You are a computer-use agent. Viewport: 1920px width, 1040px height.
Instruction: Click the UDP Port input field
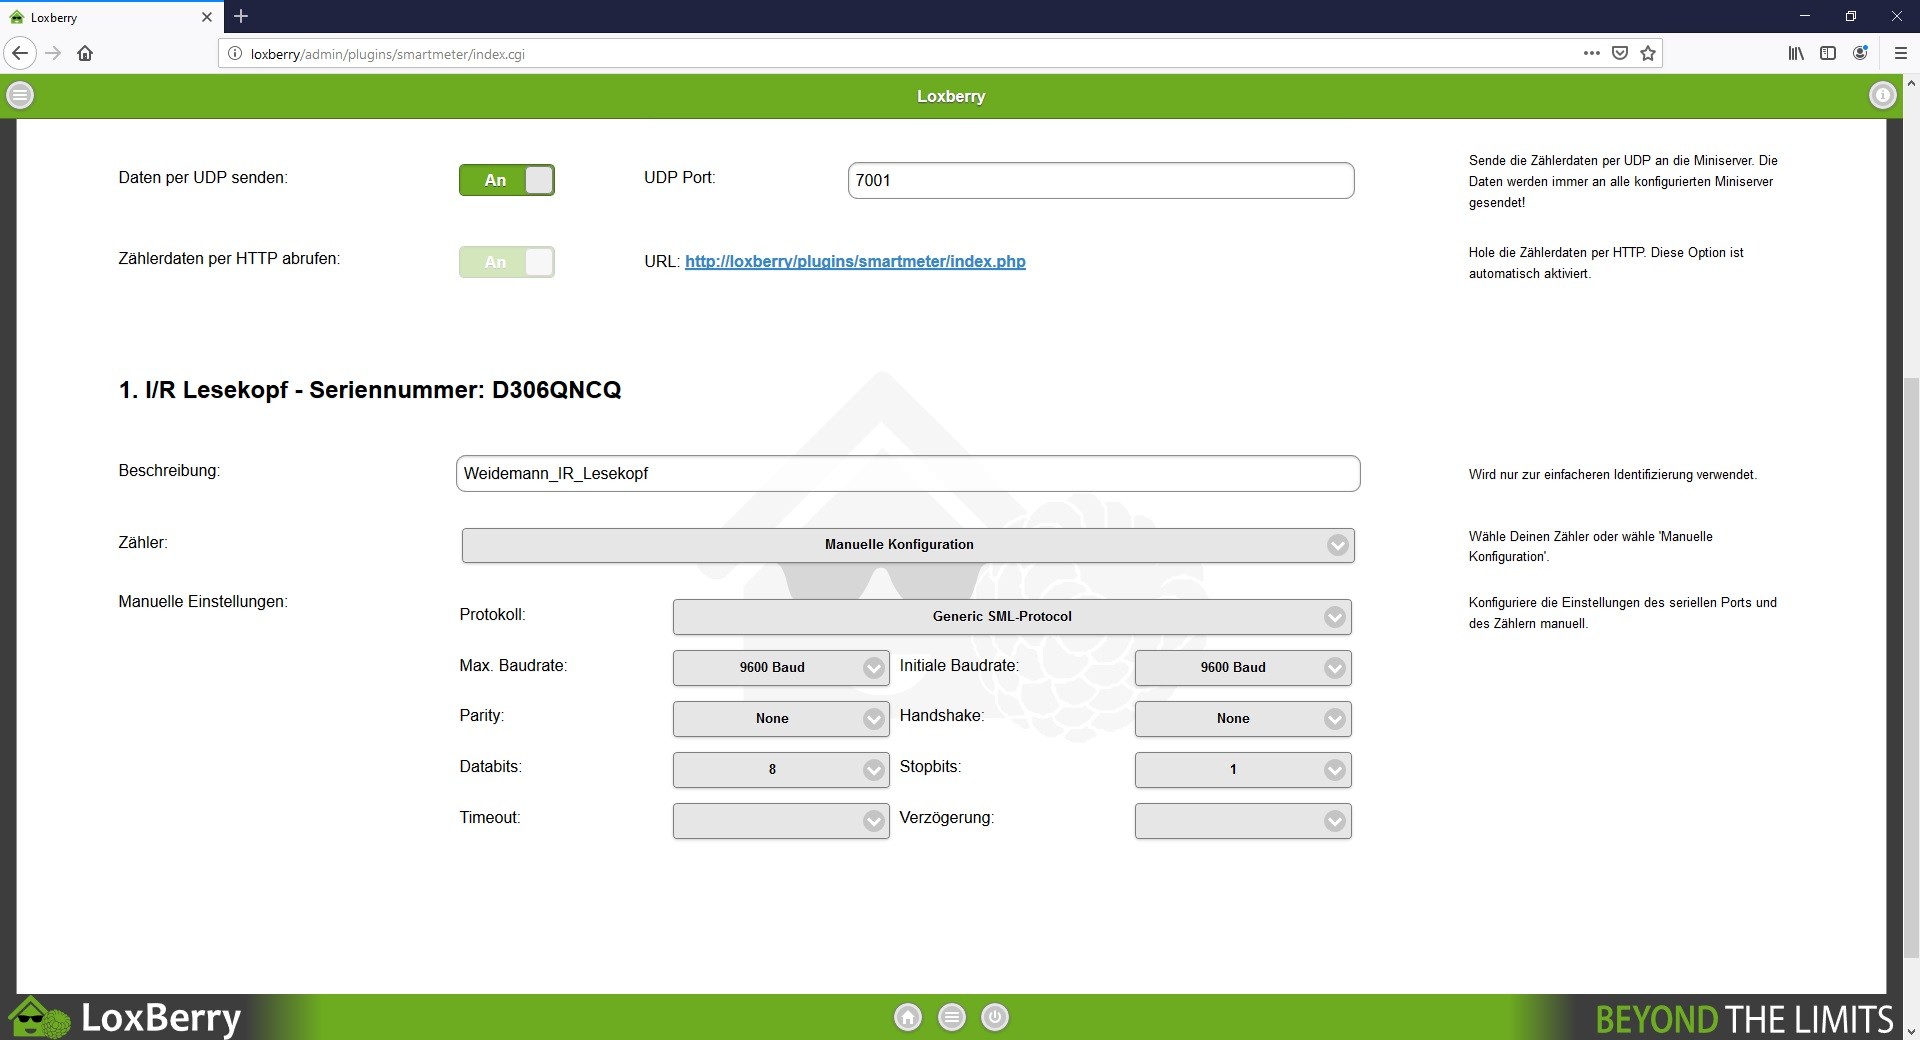[1100, 181]
